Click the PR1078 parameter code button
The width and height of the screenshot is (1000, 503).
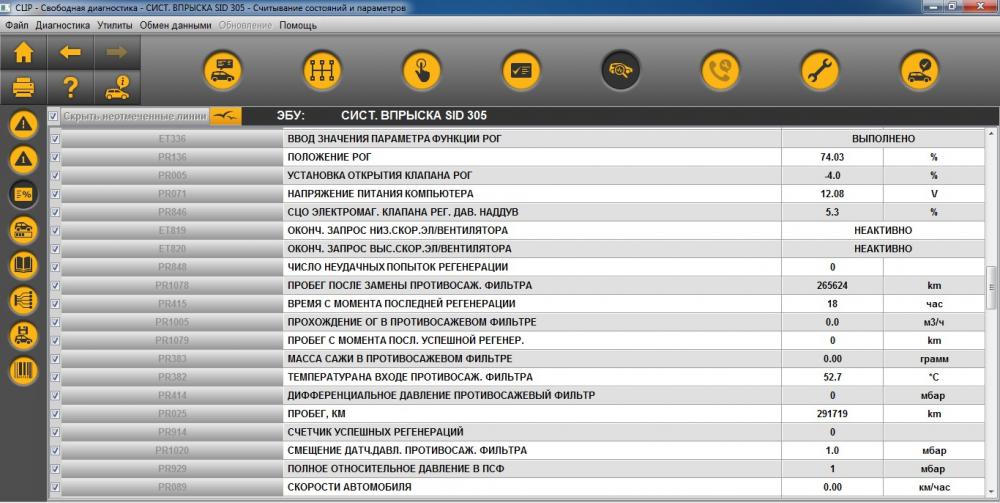(172, 285)
